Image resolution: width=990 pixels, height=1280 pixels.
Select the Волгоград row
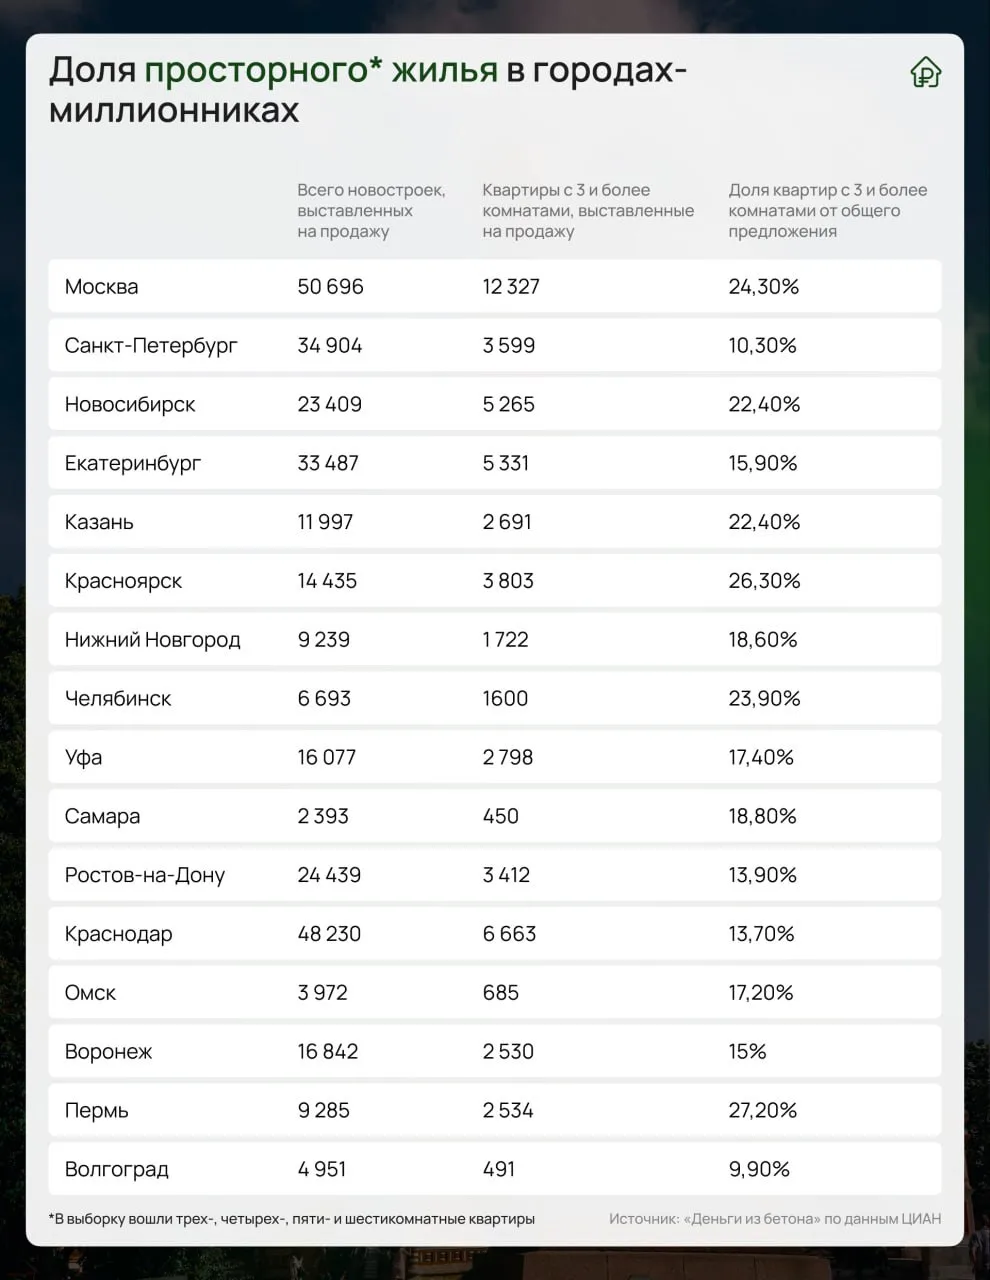(495, 1170)
